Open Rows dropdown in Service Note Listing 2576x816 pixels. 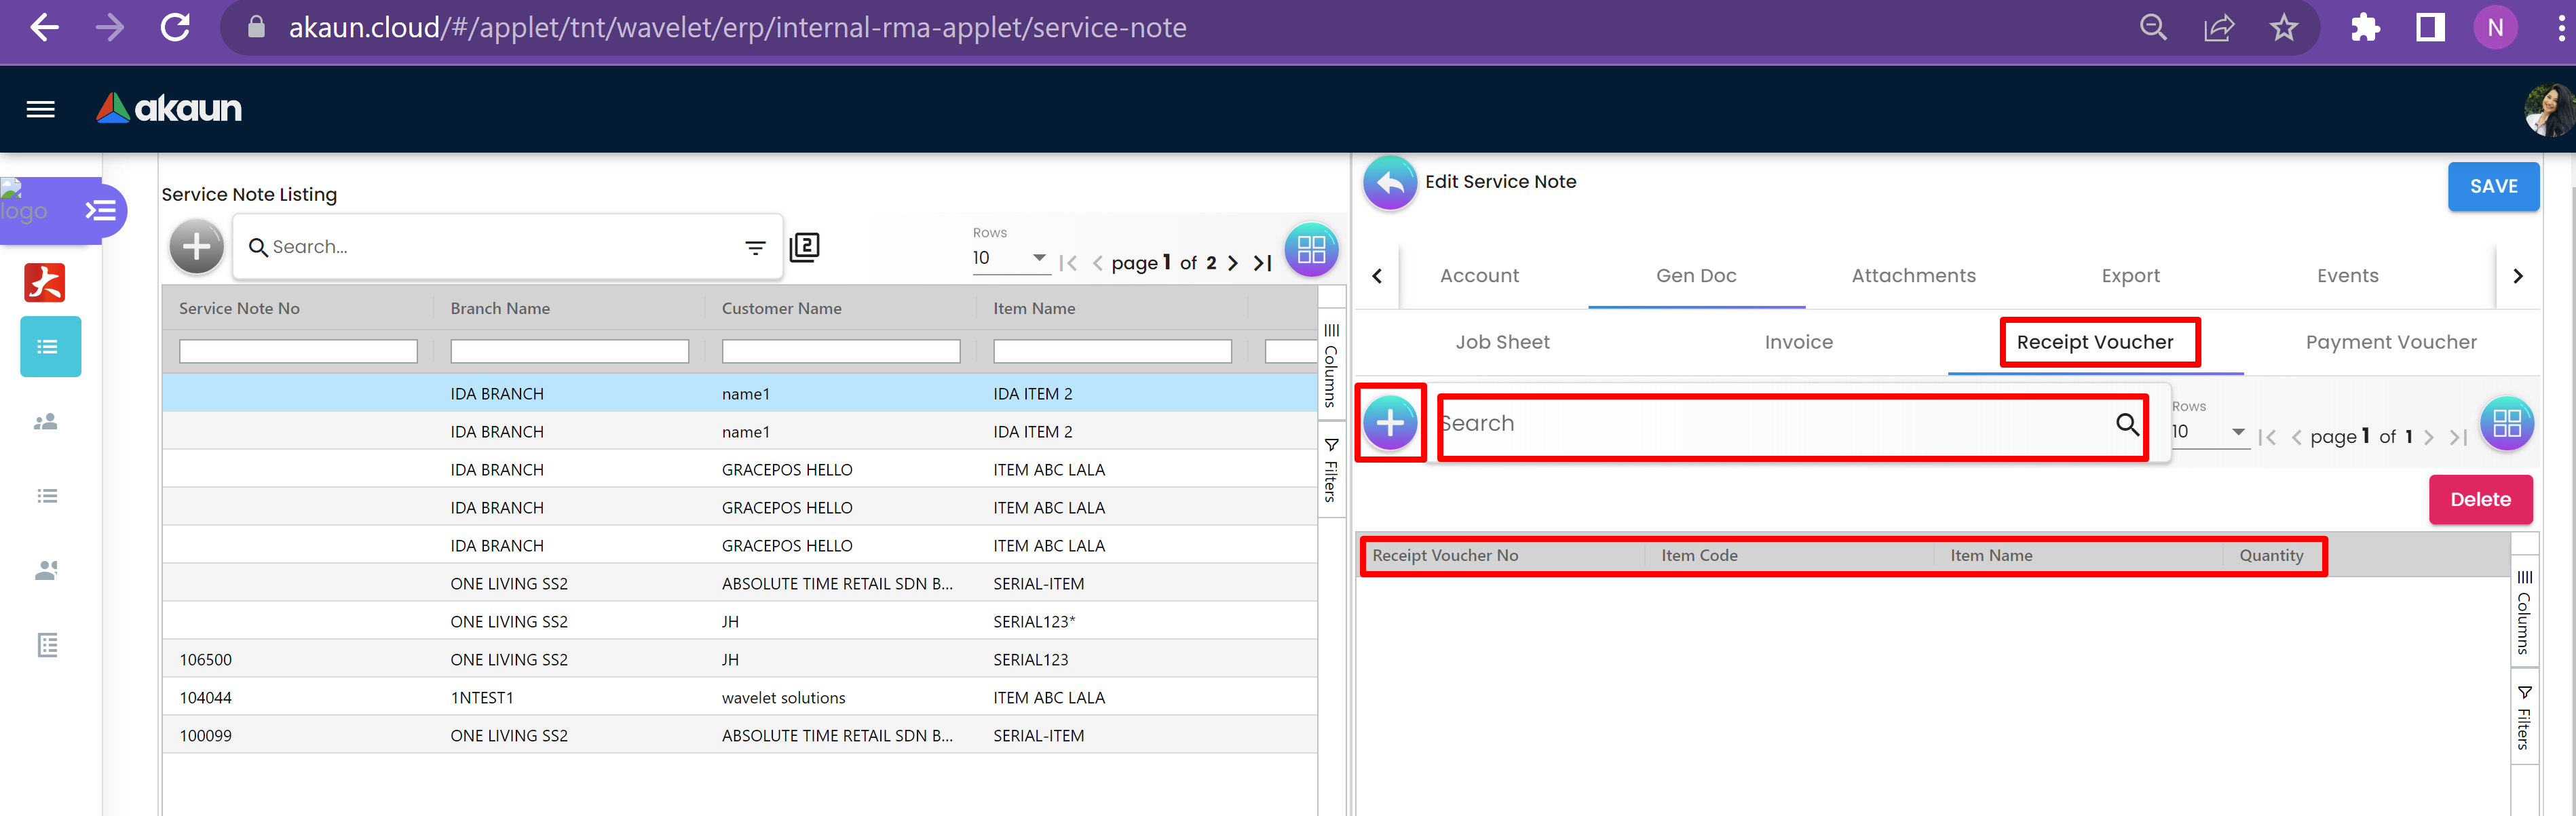pyautogui.click(x=1039, y=258)
